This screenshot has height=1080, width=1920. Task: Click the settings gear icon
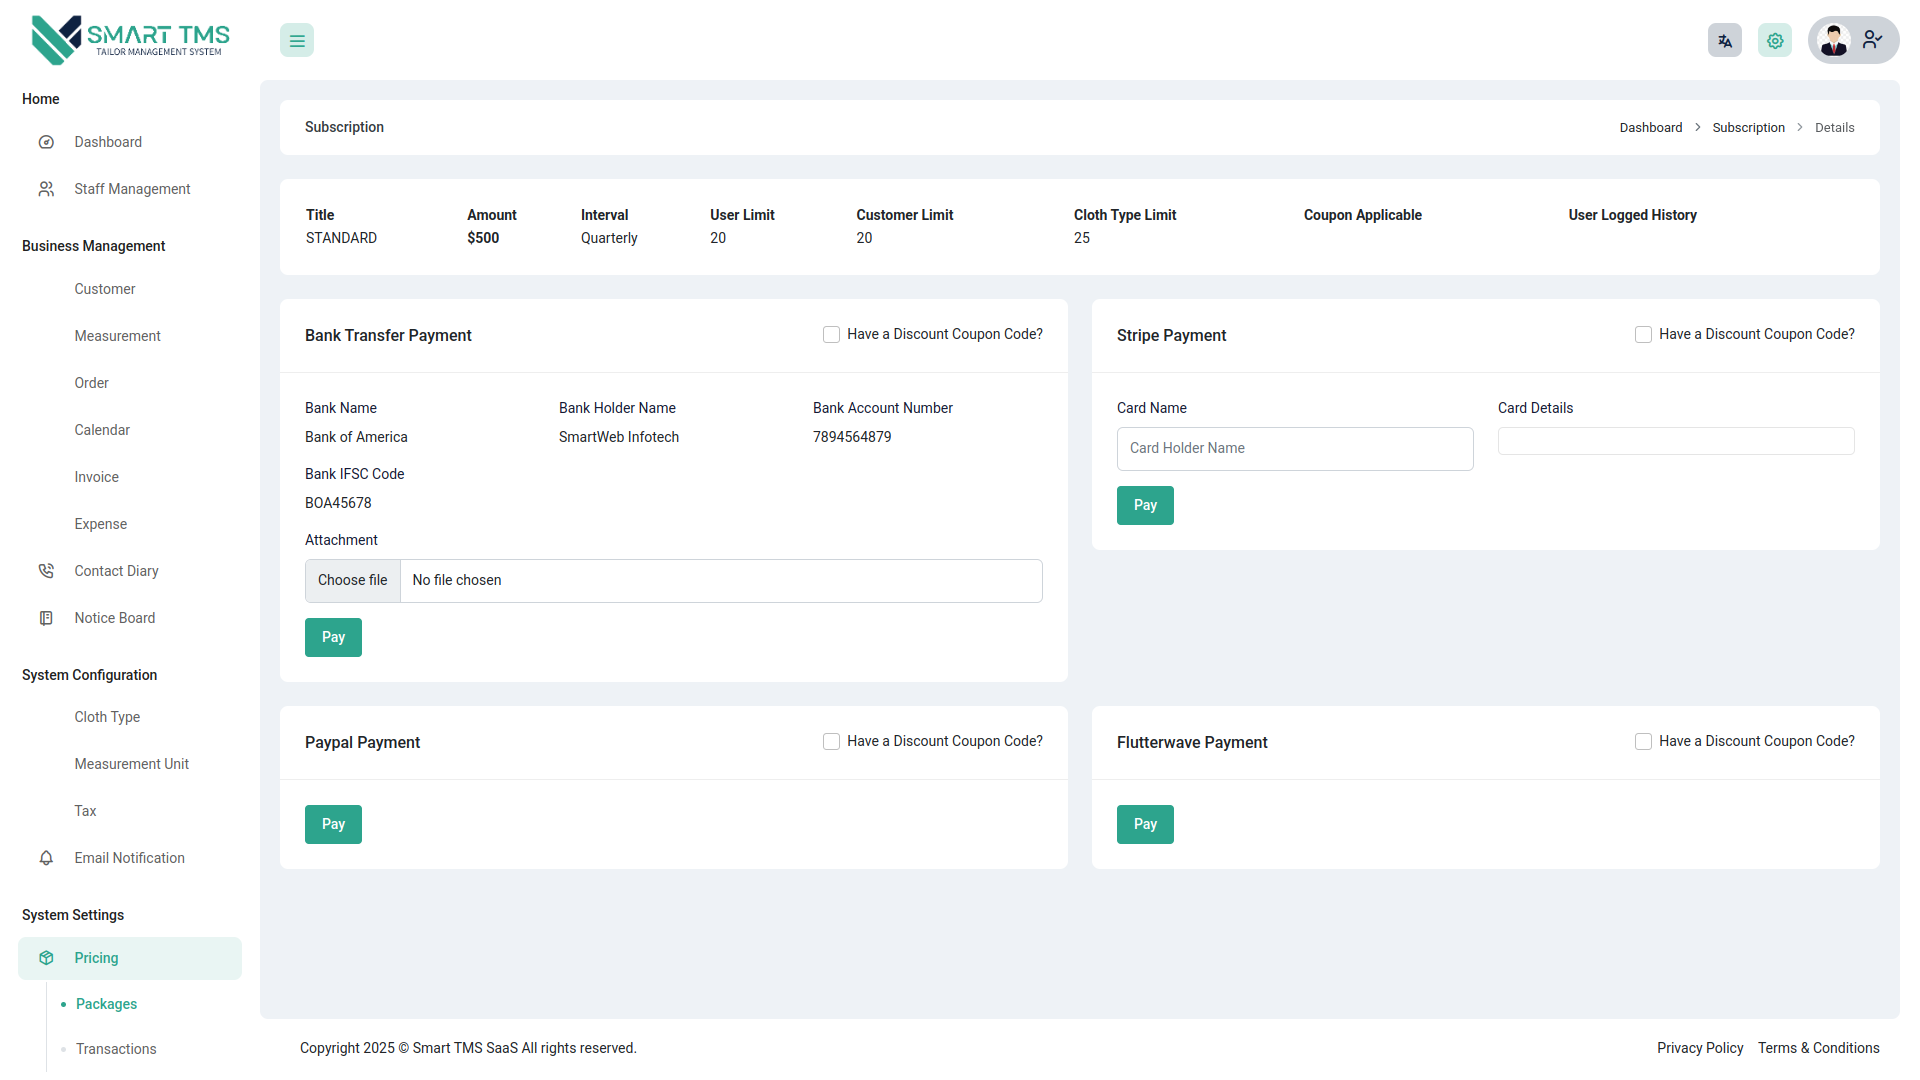1775,40
